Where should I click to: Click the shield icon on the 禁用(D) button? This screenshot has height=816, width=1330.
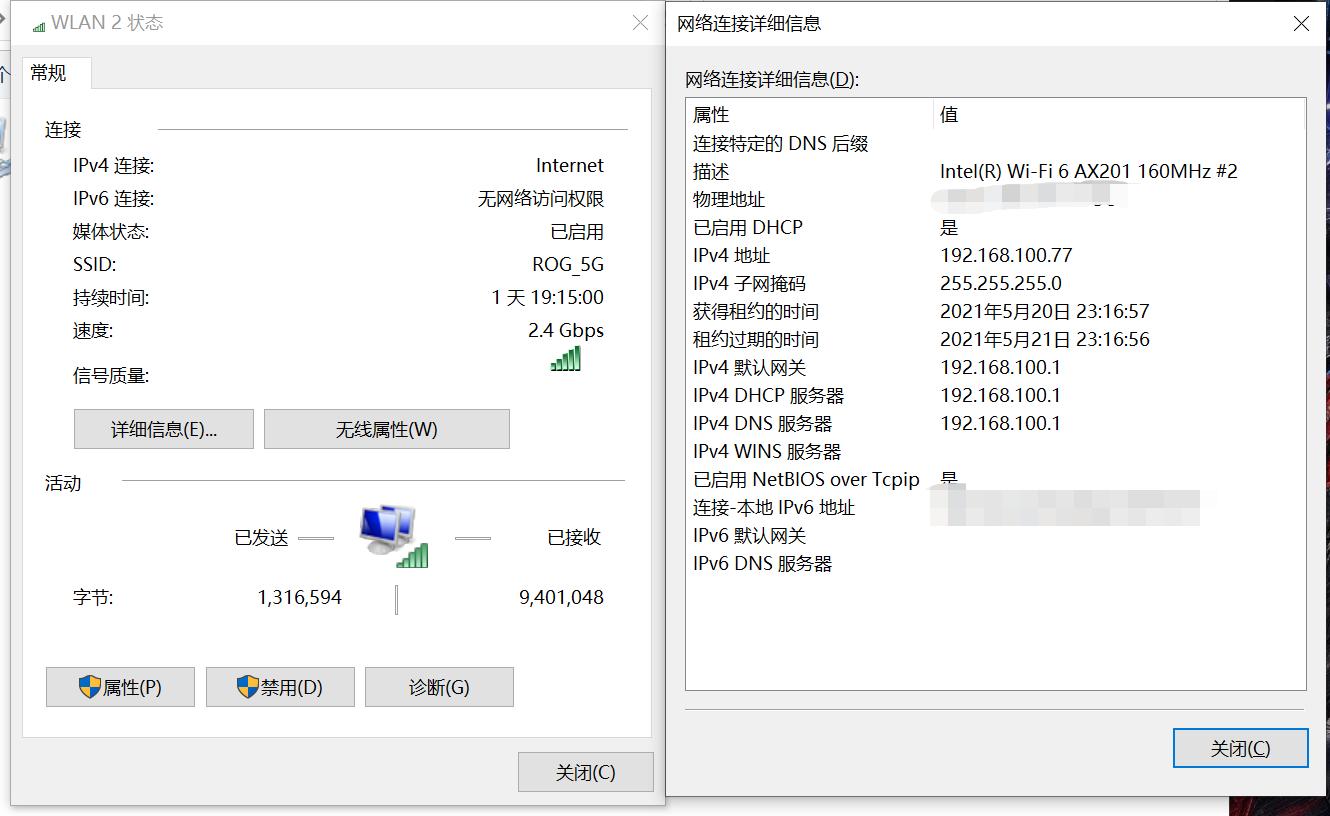(x=249, y=687)
